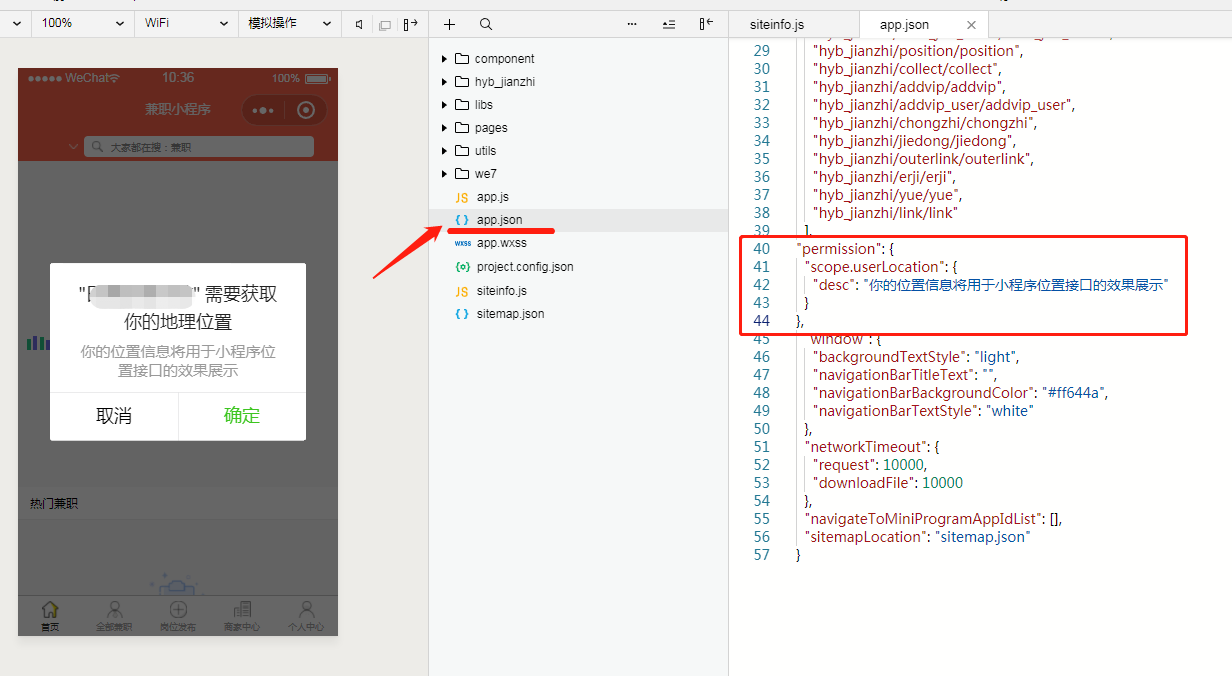Click the simulator dock-right arrow icon
The image size is (1232, 676).
coord(410,24)
